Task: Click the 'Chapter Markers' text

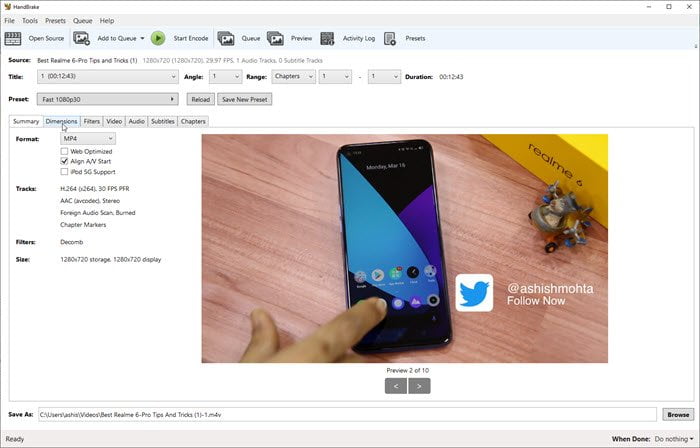Action: 83,225
